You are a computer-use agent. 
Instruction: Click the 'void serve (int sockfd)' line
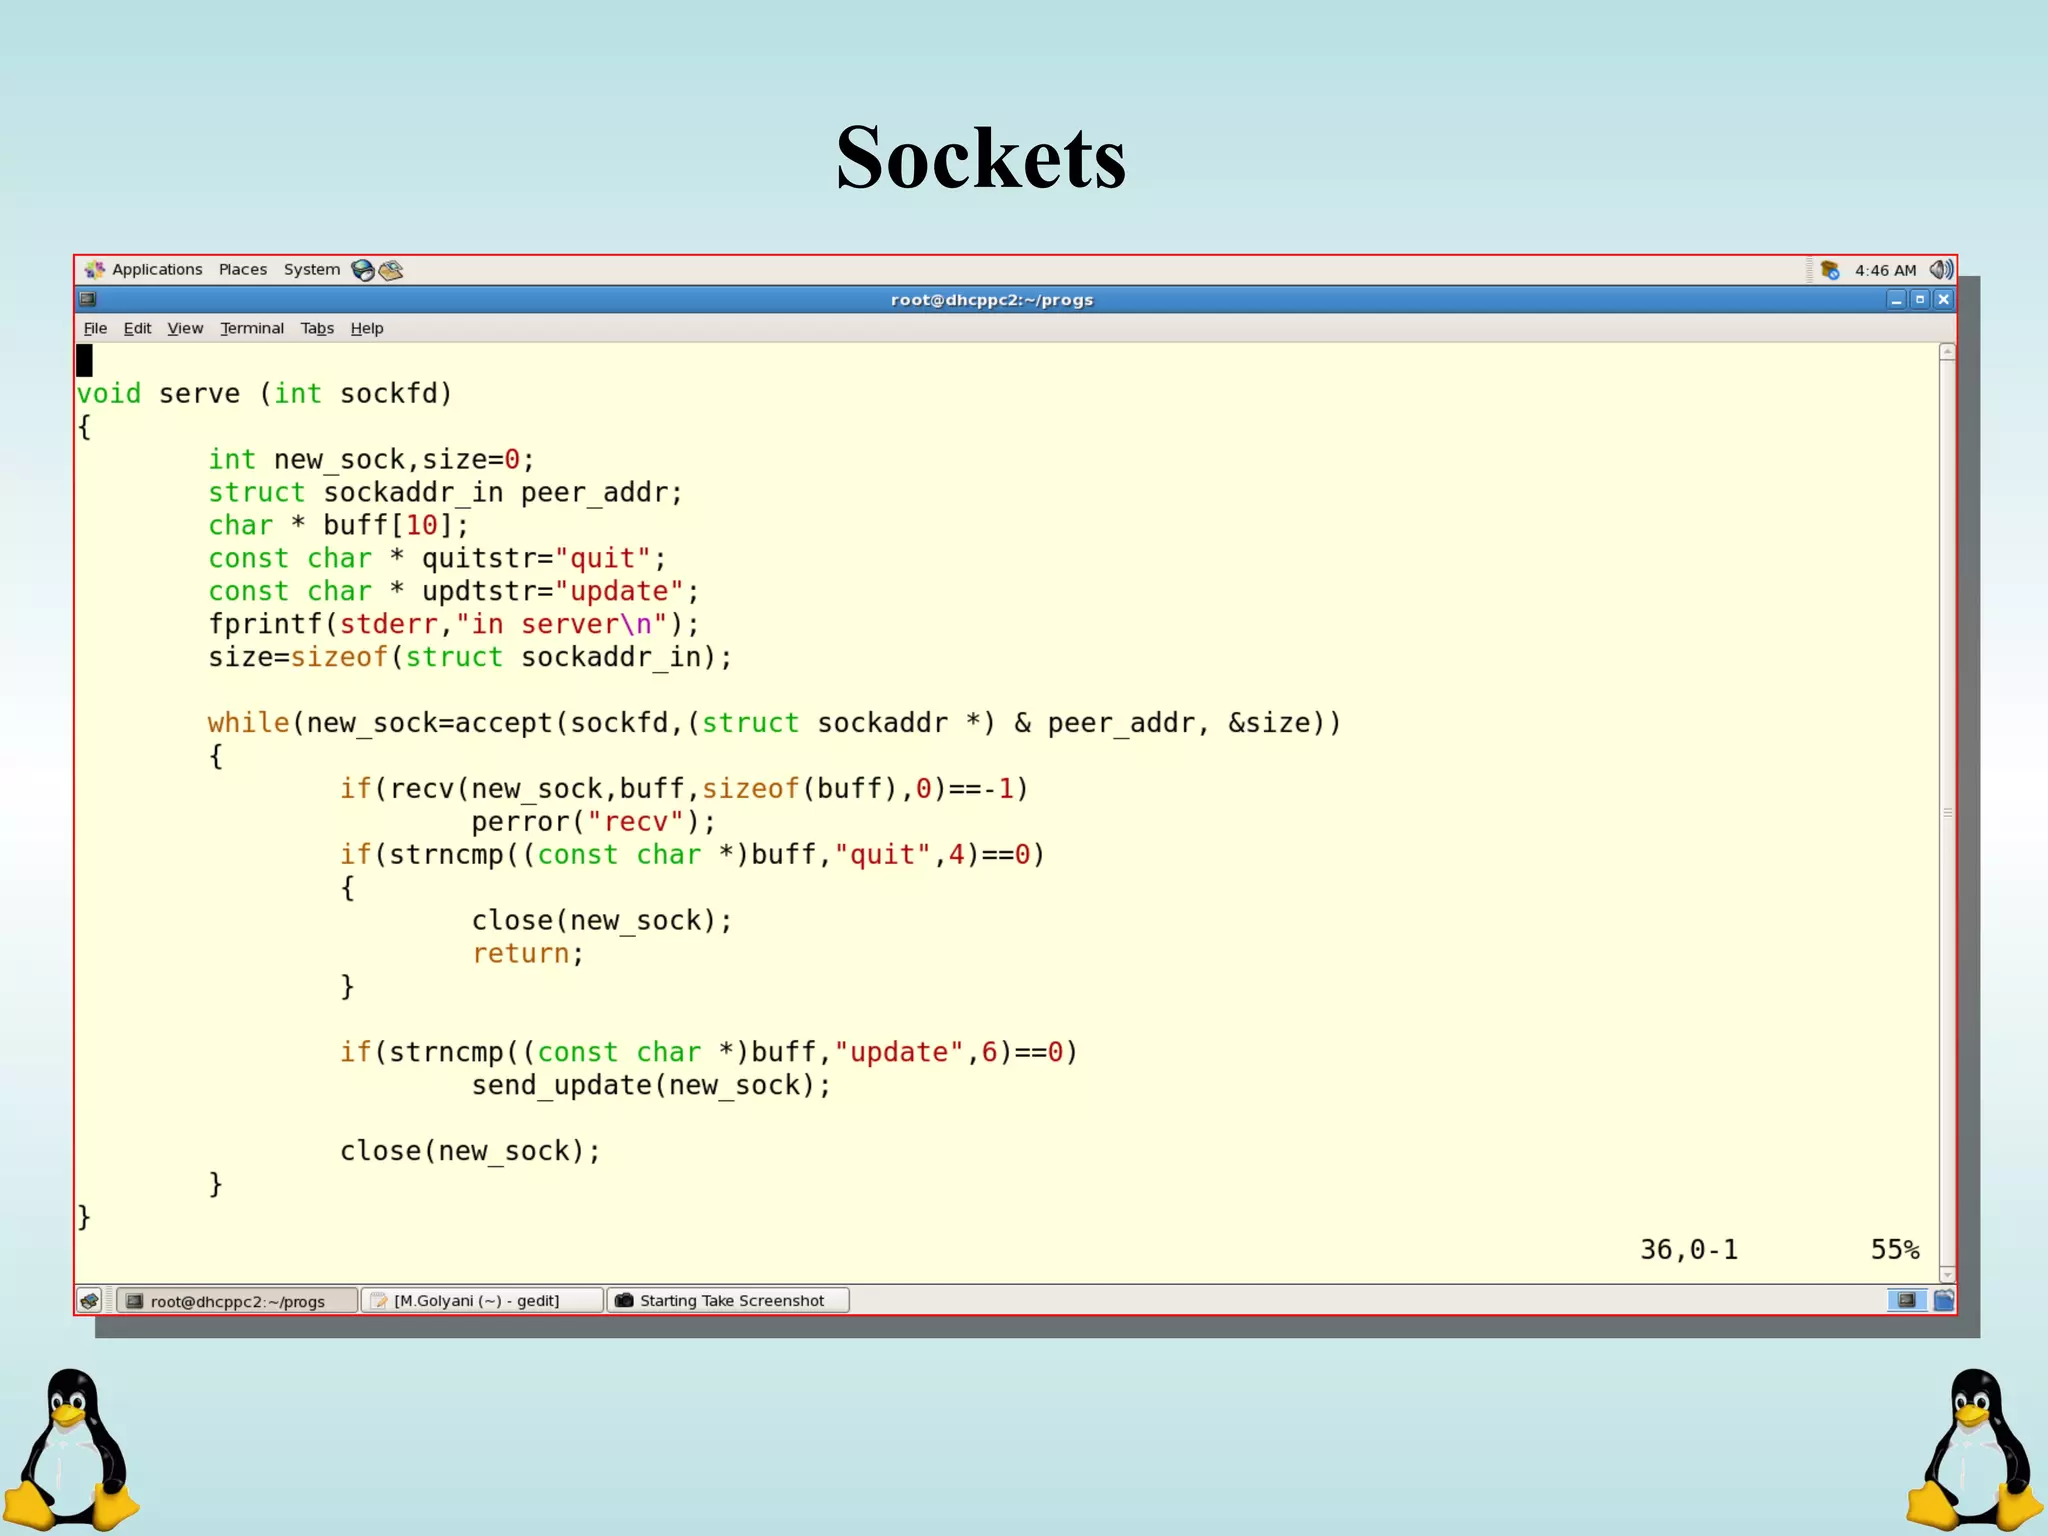point(265,394)
